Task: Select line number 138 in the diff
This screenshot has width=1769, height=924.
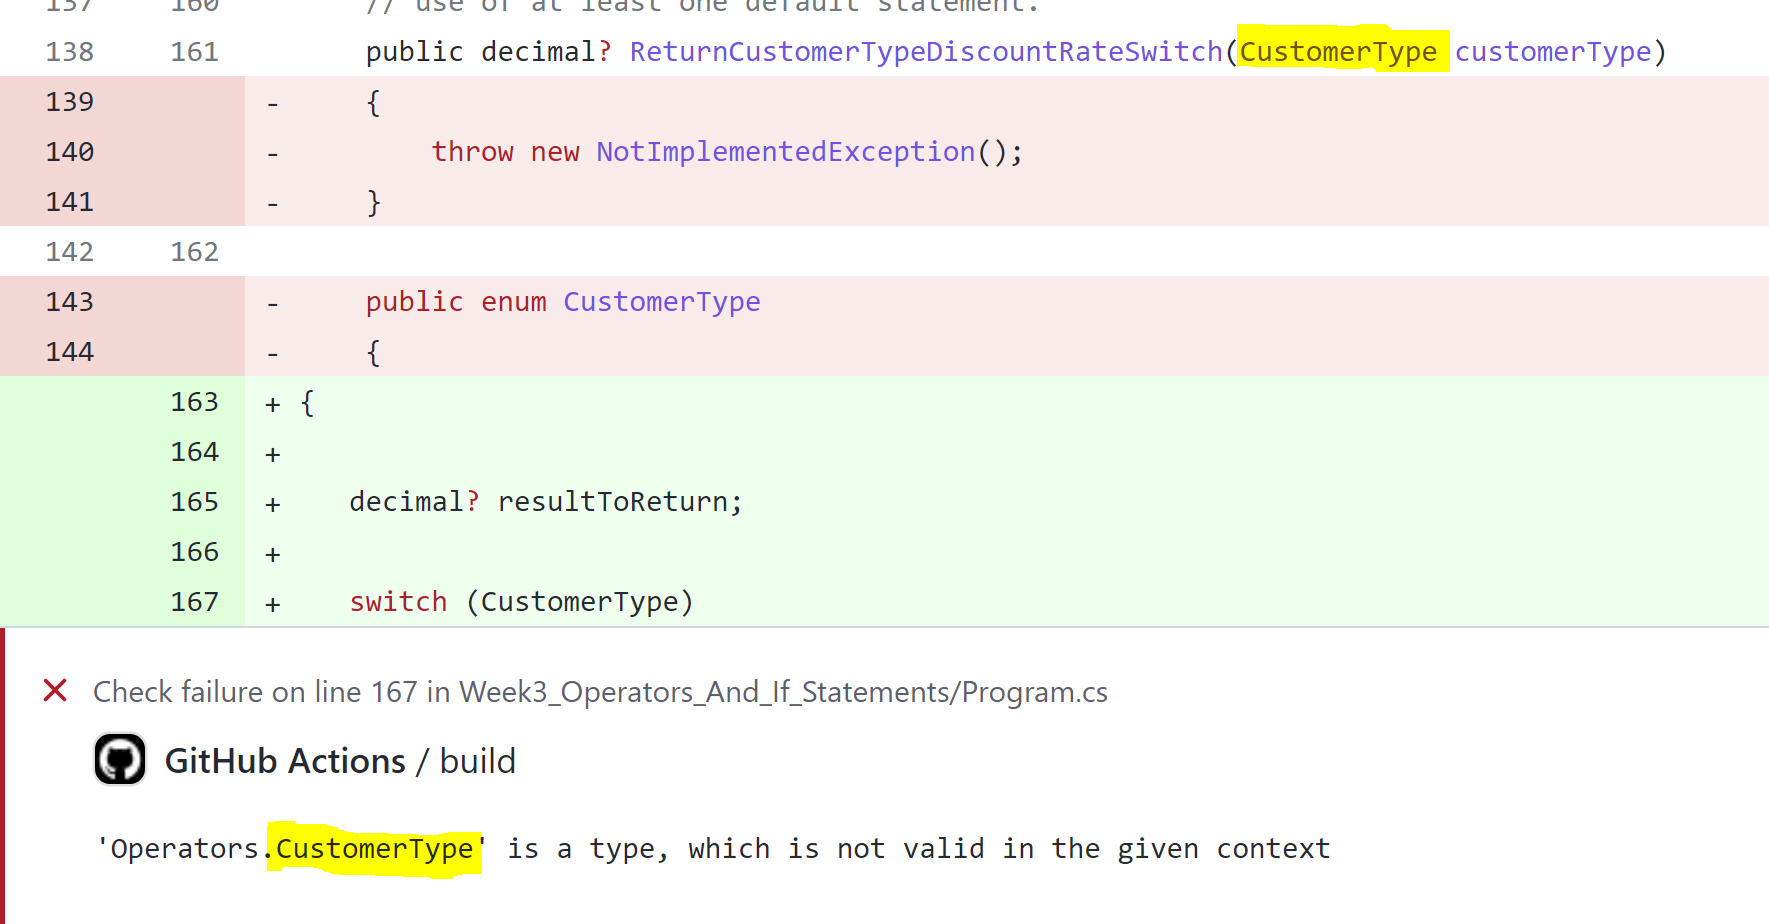Action: point(68,51)
